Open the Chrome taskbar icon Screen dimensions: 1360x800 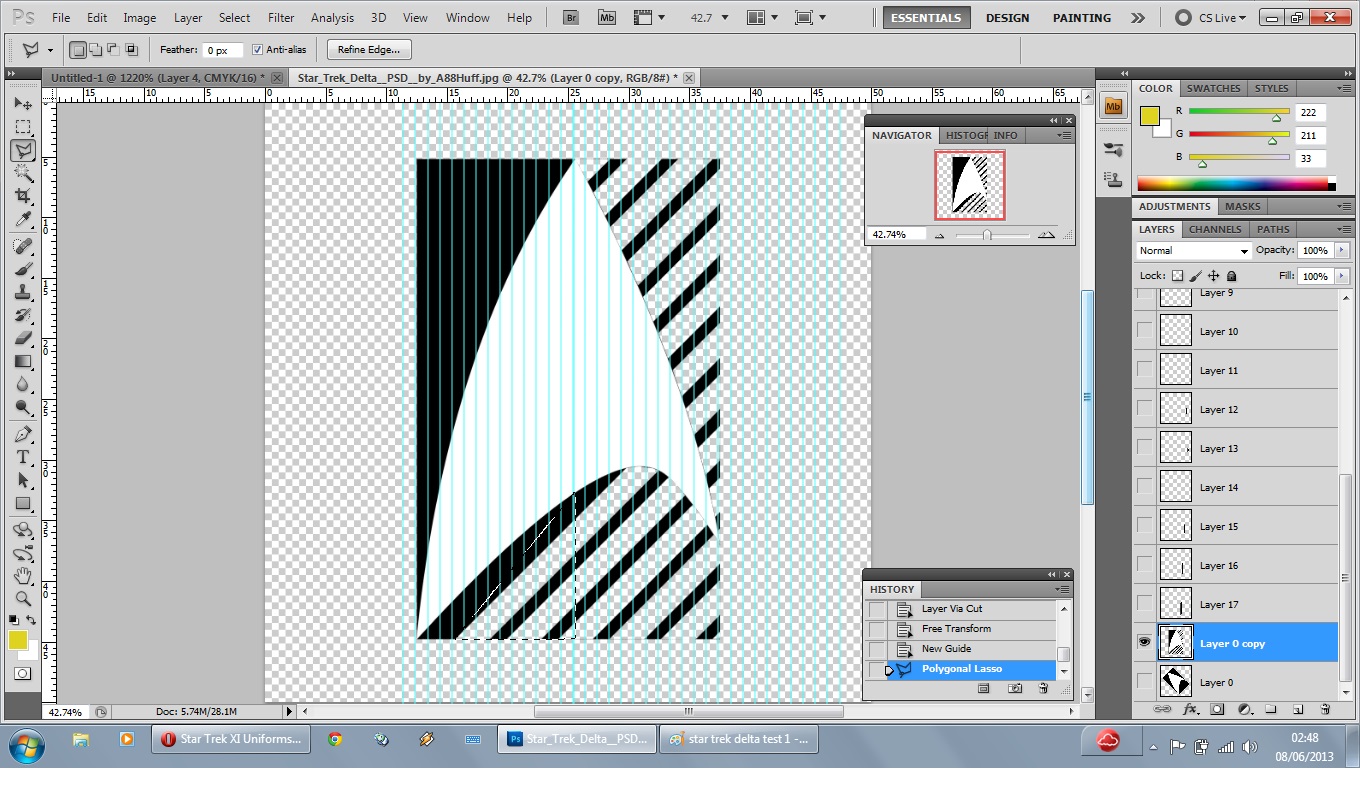point(335,740)
